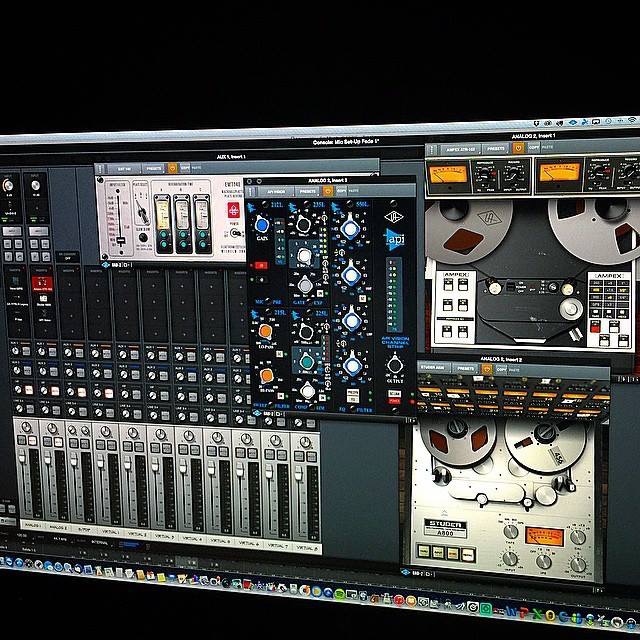The width and height of the screenshot is (640, 640).
Task: Select the VIRTUAL 6 channel label
Action: [249, 543]
